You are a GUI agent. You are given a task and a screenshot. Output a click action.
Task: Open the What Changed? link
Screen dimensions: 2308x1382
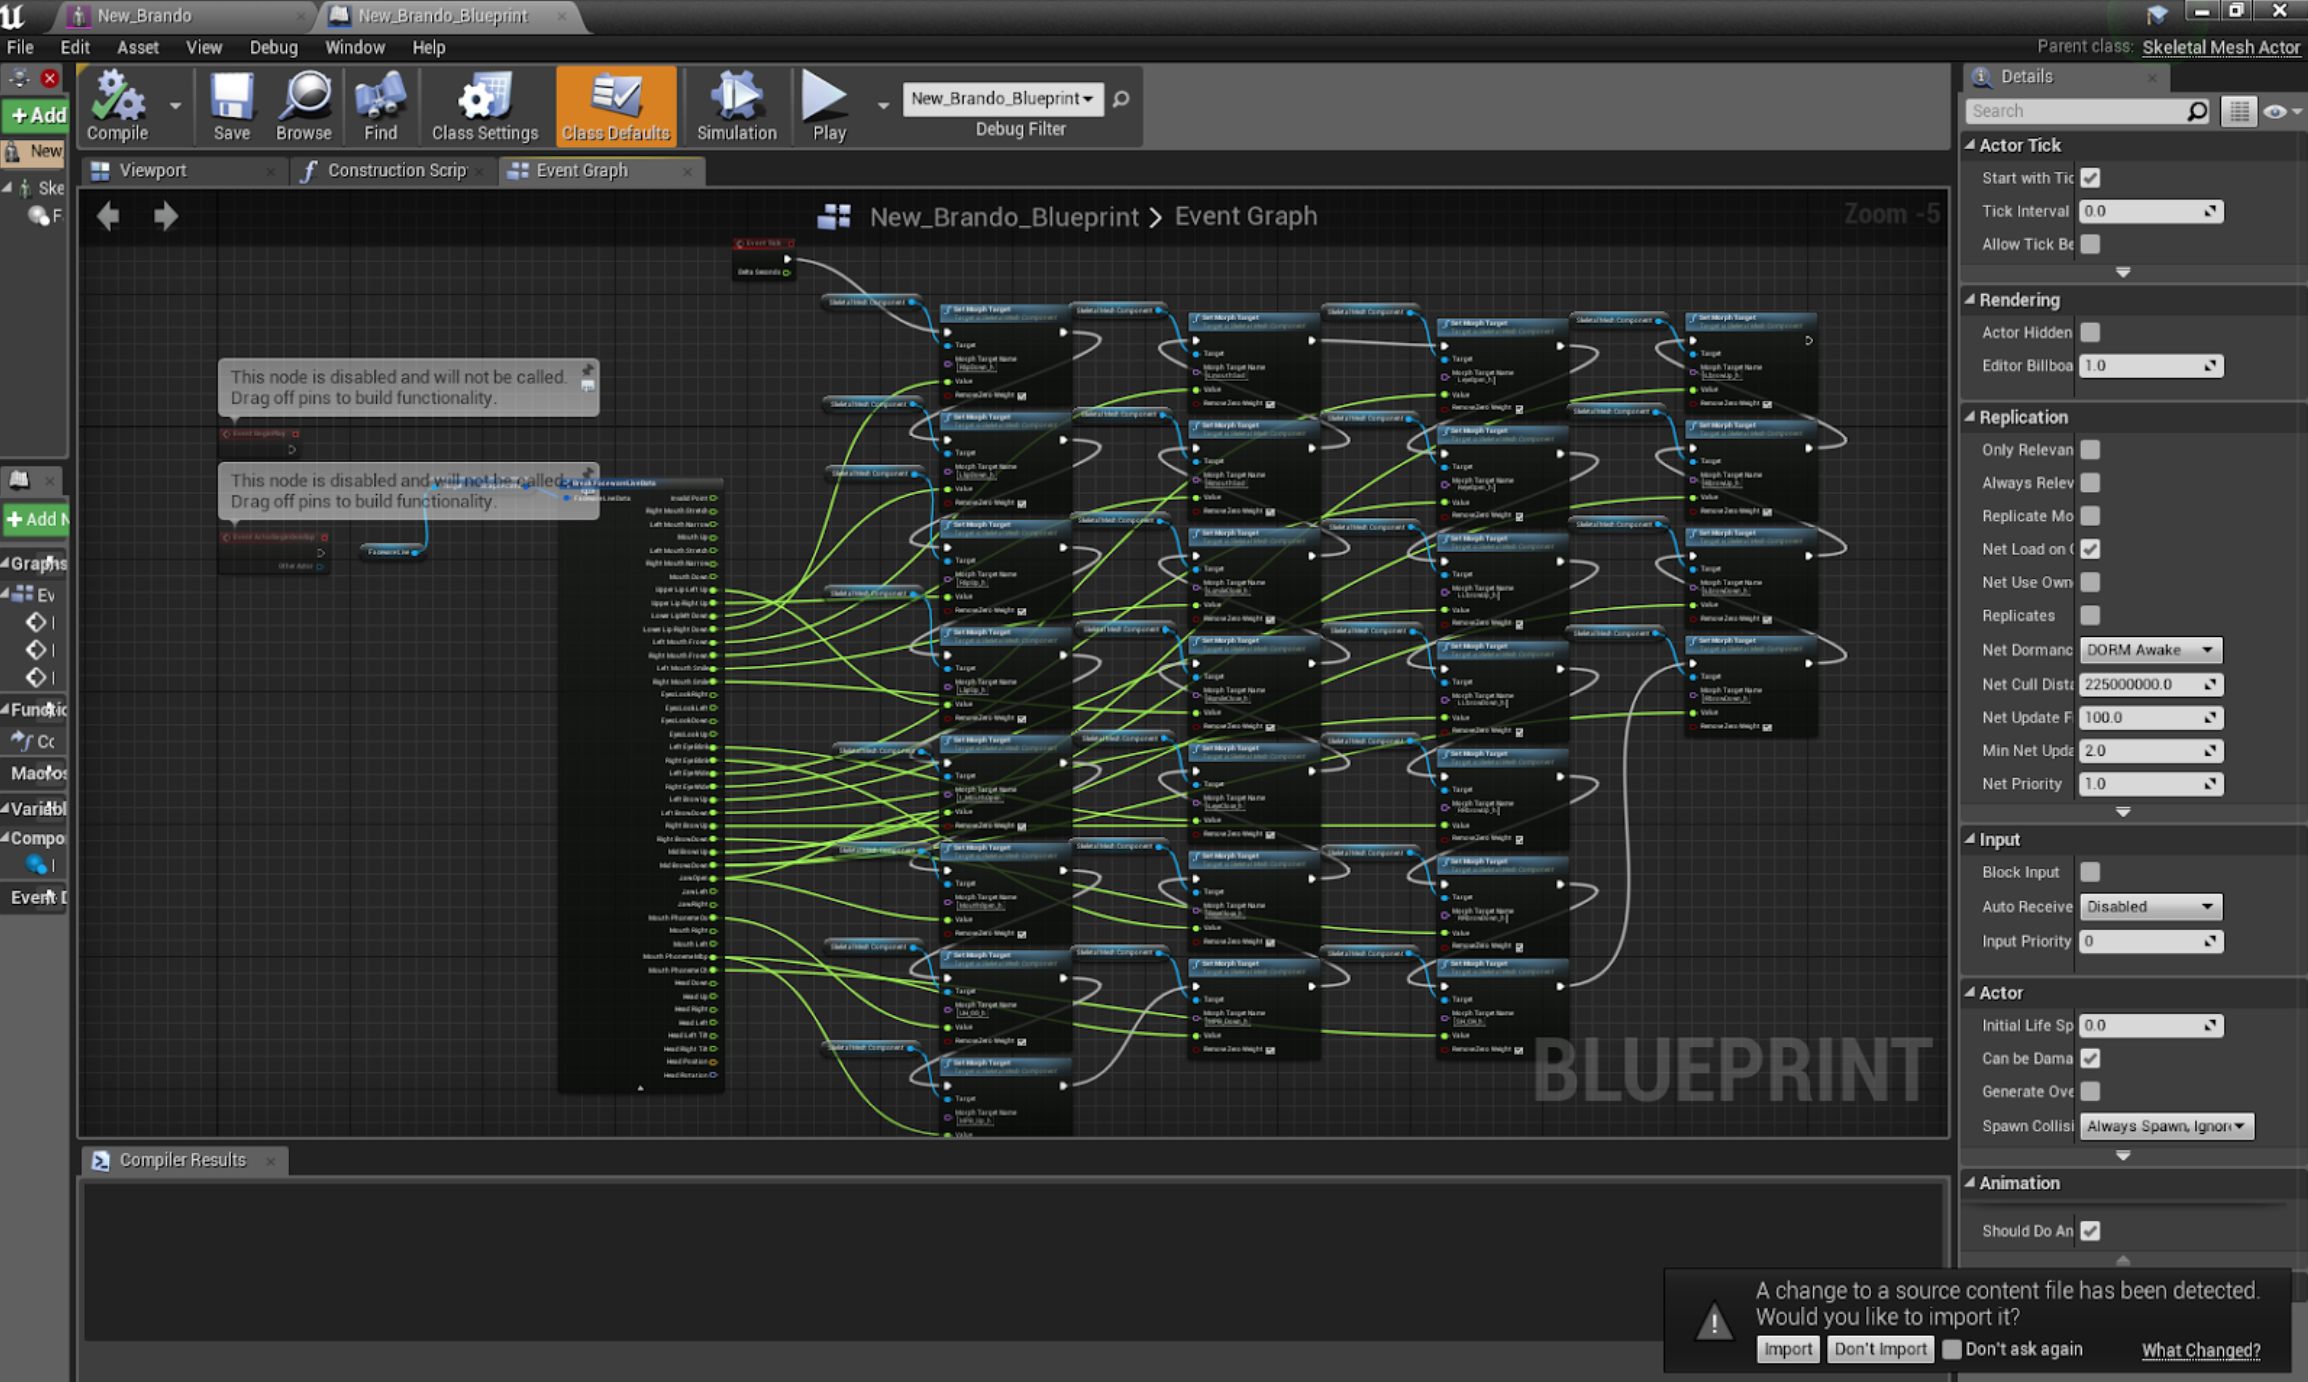(2201, 1350)
